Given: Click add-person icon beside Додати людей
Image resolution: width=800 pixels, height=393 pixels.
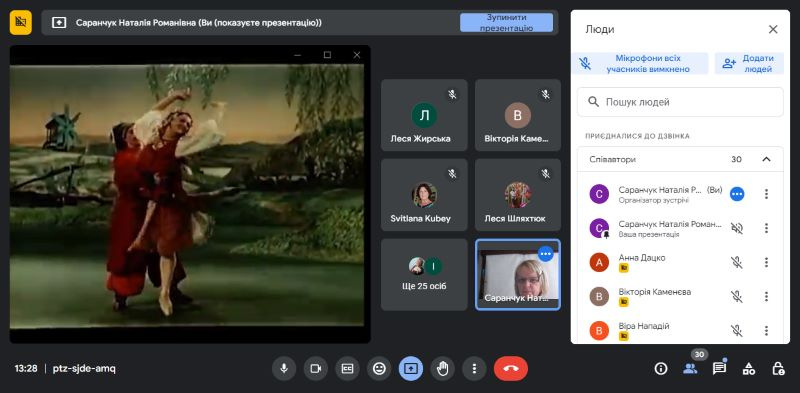Looking at the screenshot, I should click(729, 64).
